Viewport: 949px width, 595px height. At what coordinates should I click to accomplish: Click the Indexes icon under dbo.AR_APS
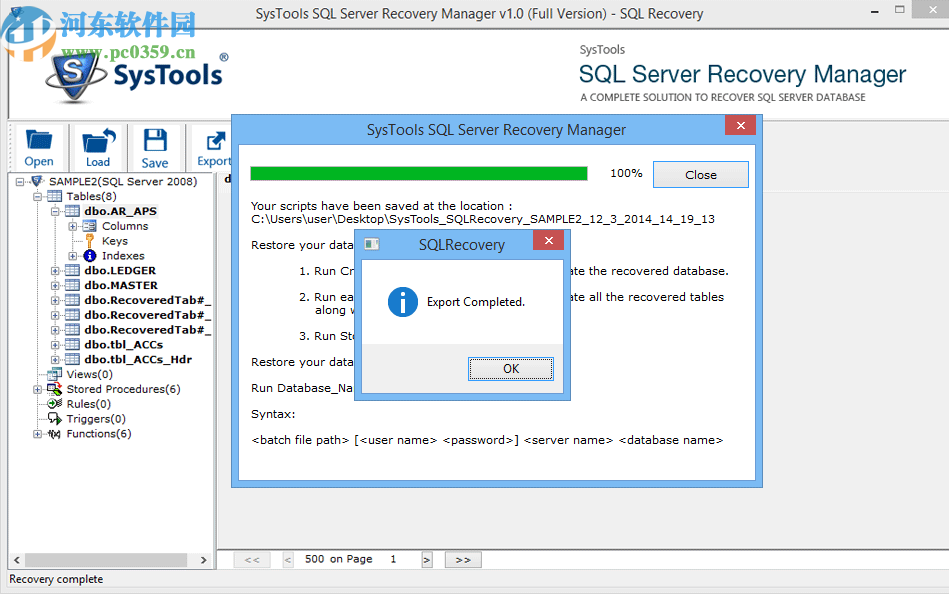(x=88, y=255)
